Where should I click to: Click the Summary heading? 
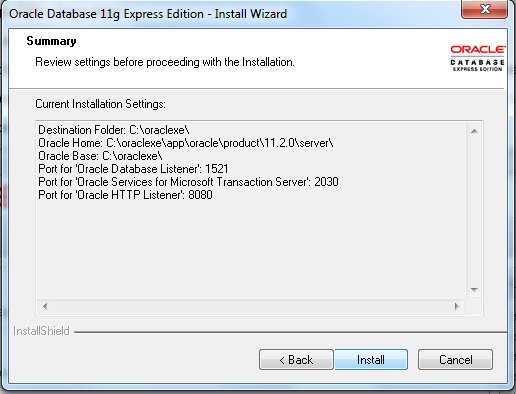pos(51,41)
